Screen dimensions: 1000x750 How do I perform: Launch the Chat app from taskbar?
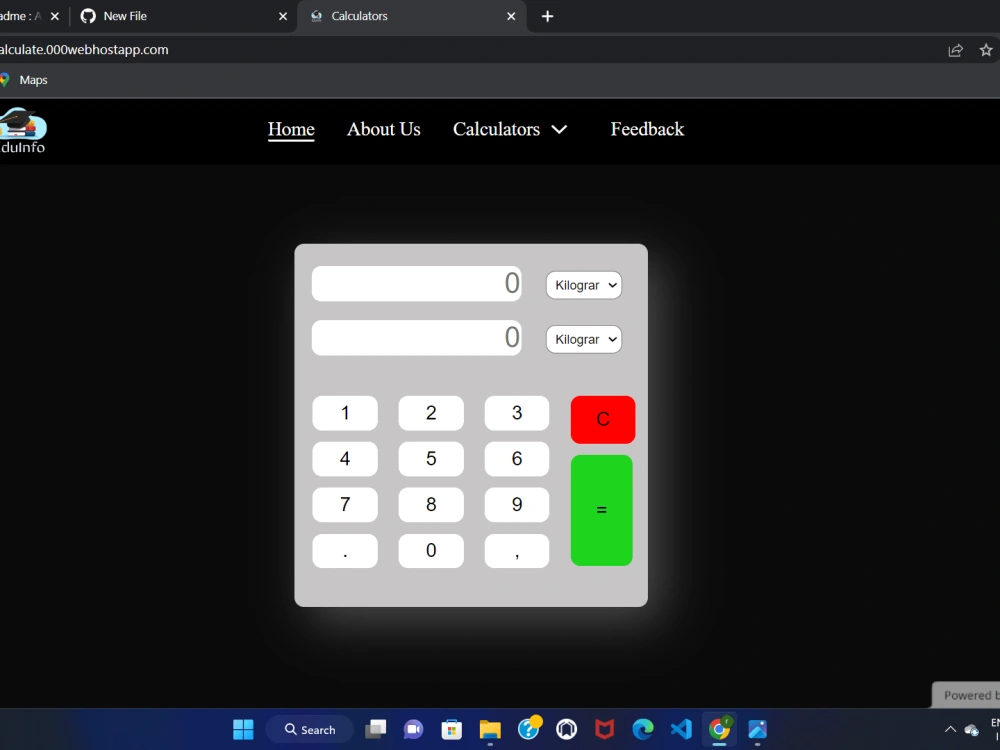coord(413,729)
